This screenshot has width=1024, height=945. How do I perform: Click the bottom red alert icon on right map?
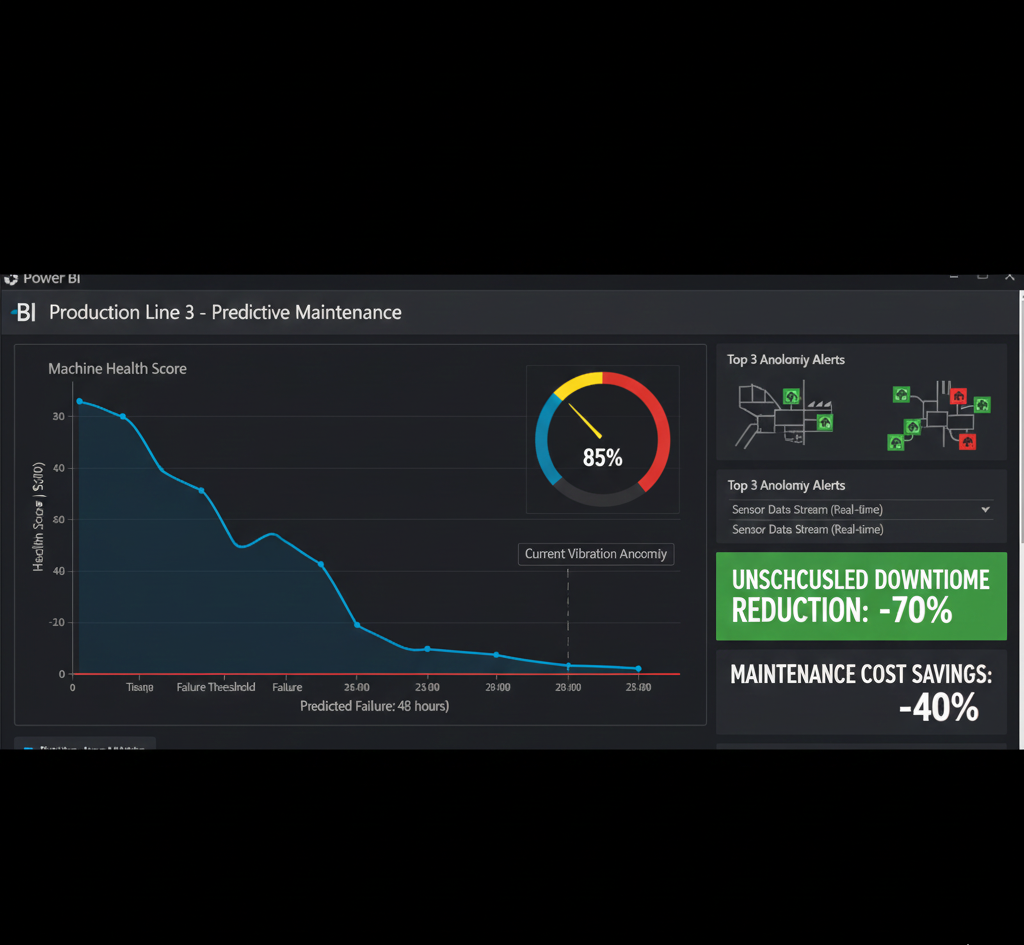coord(968,442)
